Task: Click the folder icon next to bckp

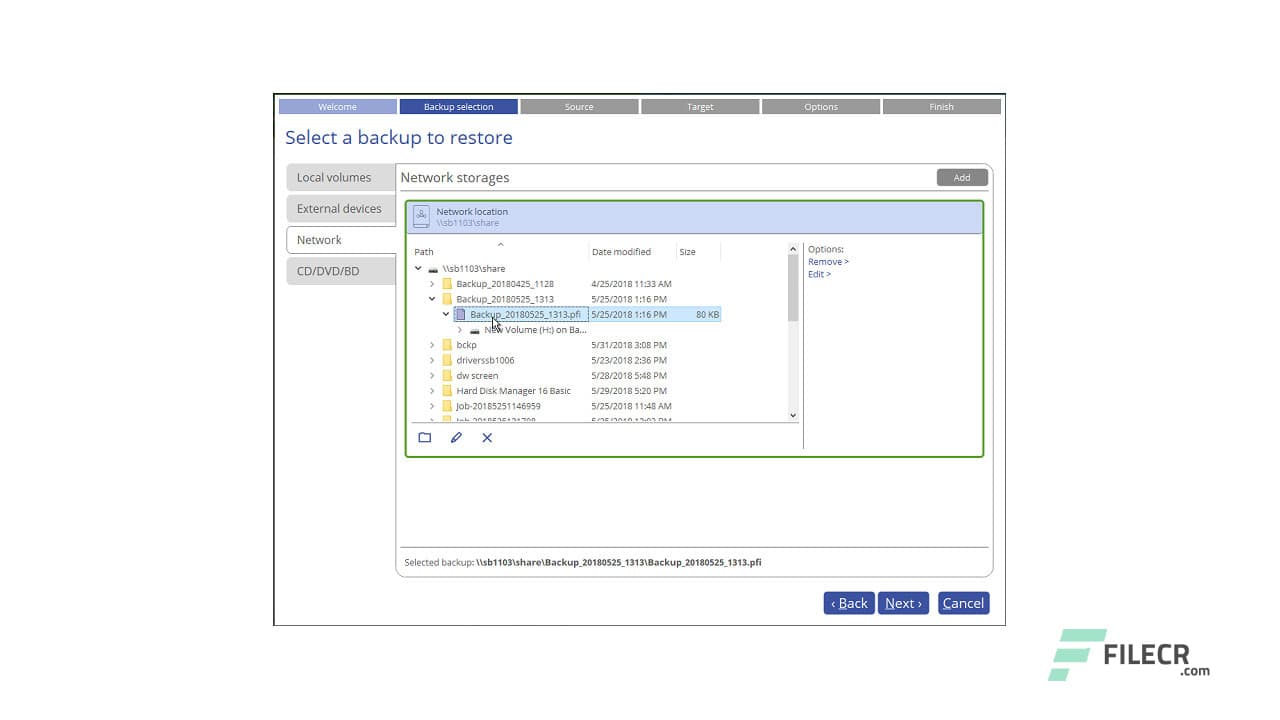Action: [x=446, y=344]
